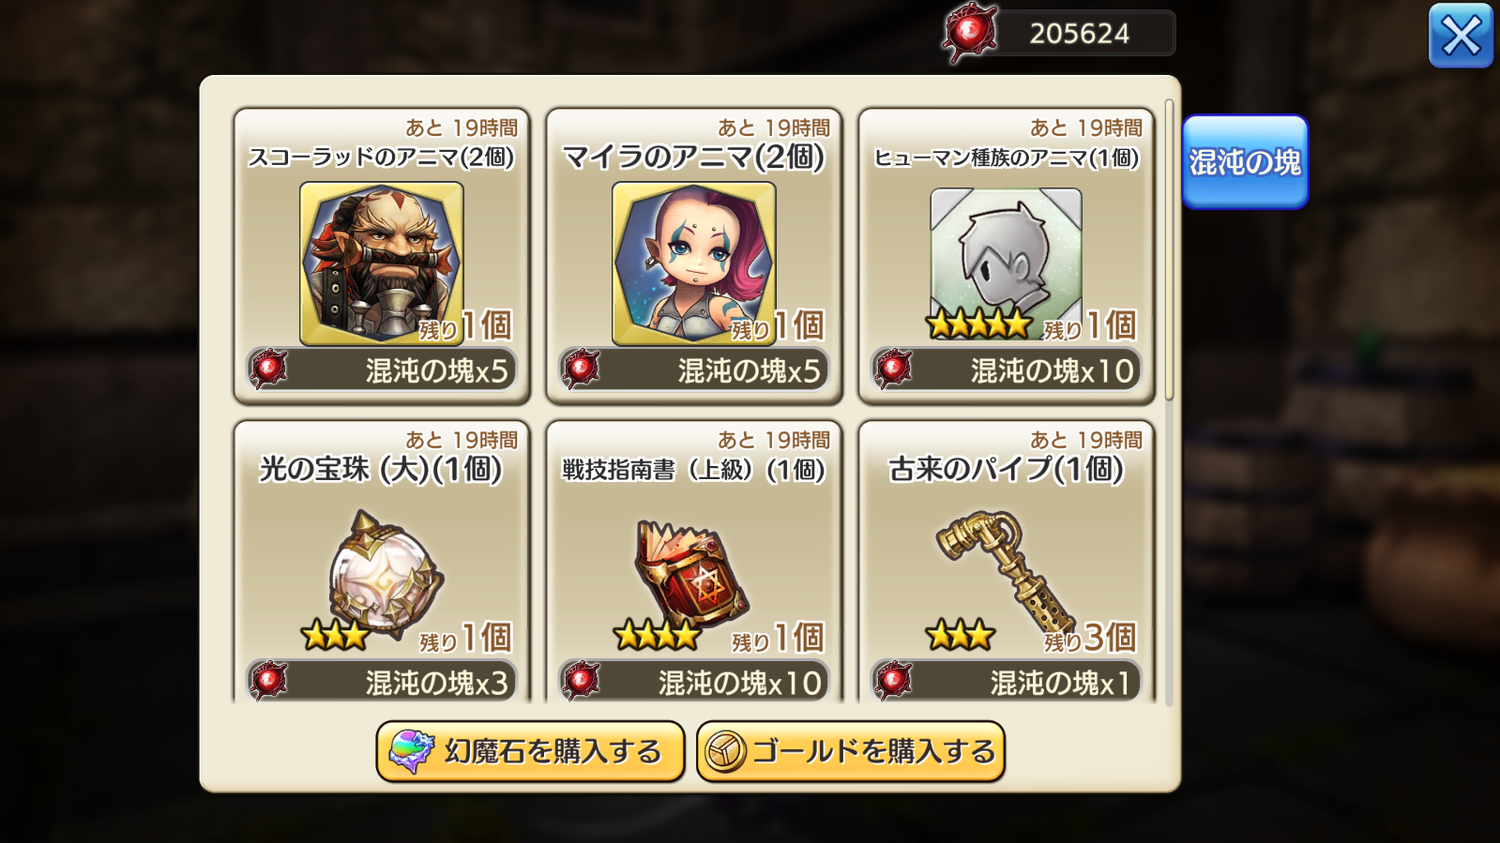Click the gold coin icon on ゴールド button
Image resolution: width=1500 pixels, height=843 pixels.
pos(725,751)
